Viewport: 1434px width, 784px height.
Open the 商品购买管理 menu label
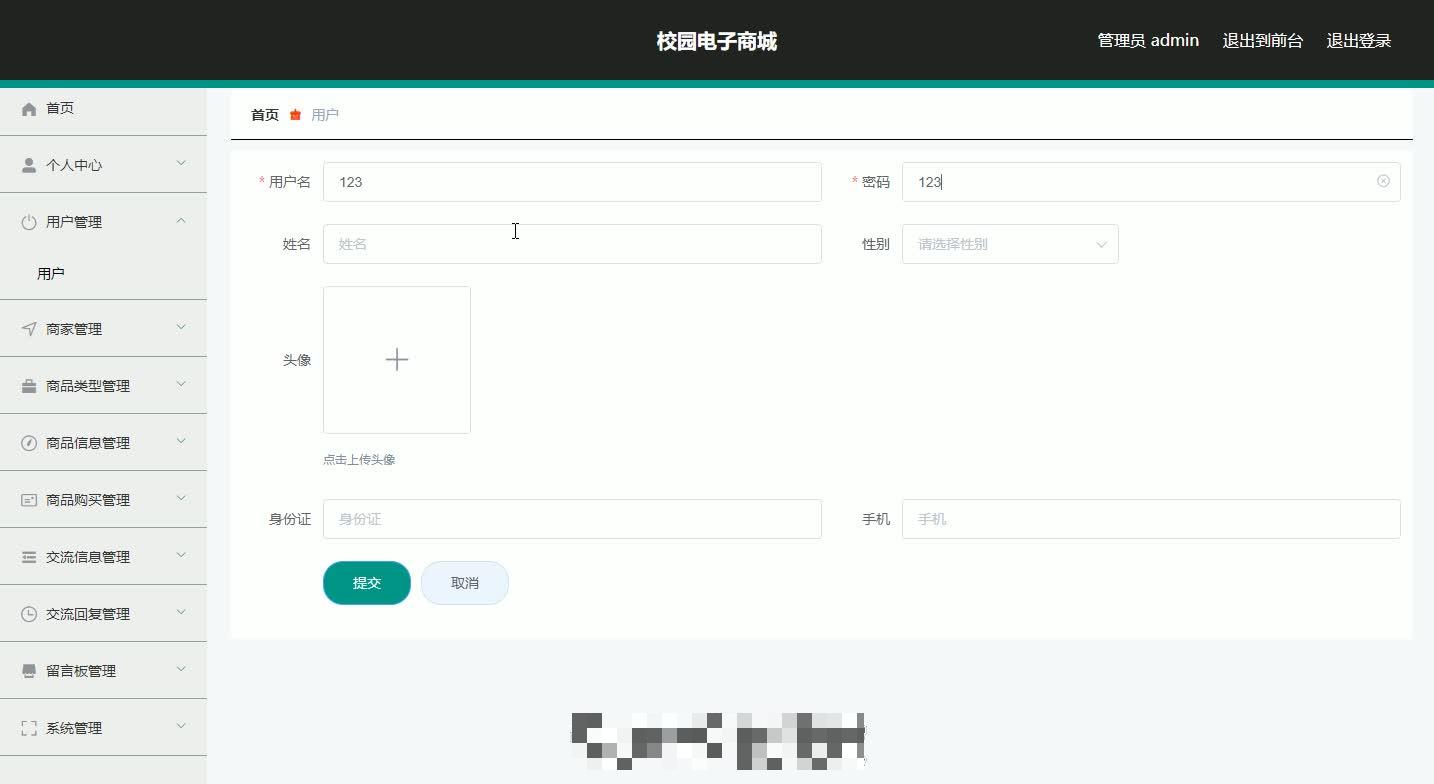[88, 500]
